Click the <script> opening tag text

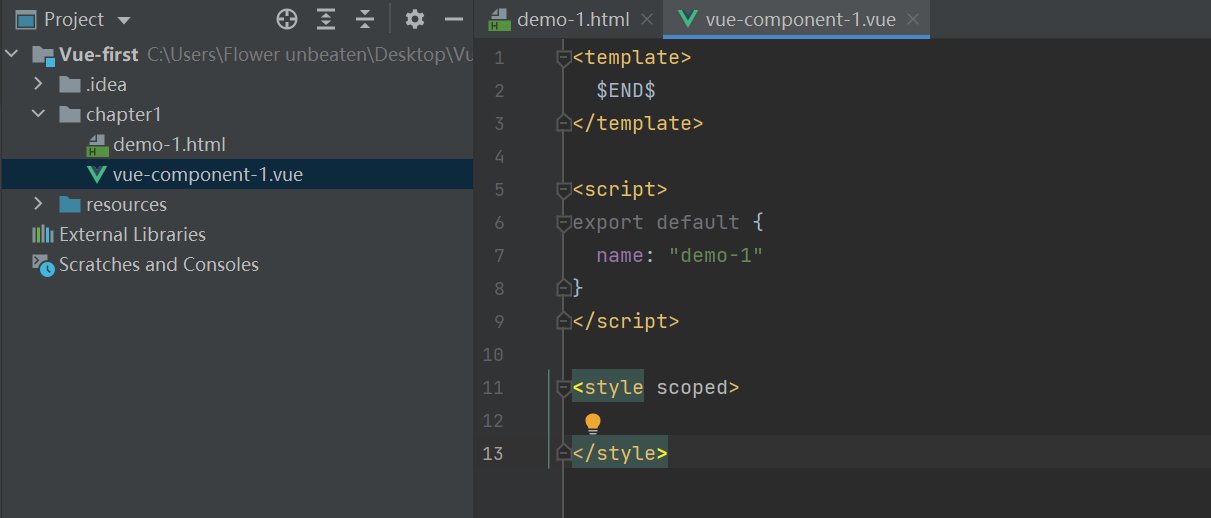point(620,189)
